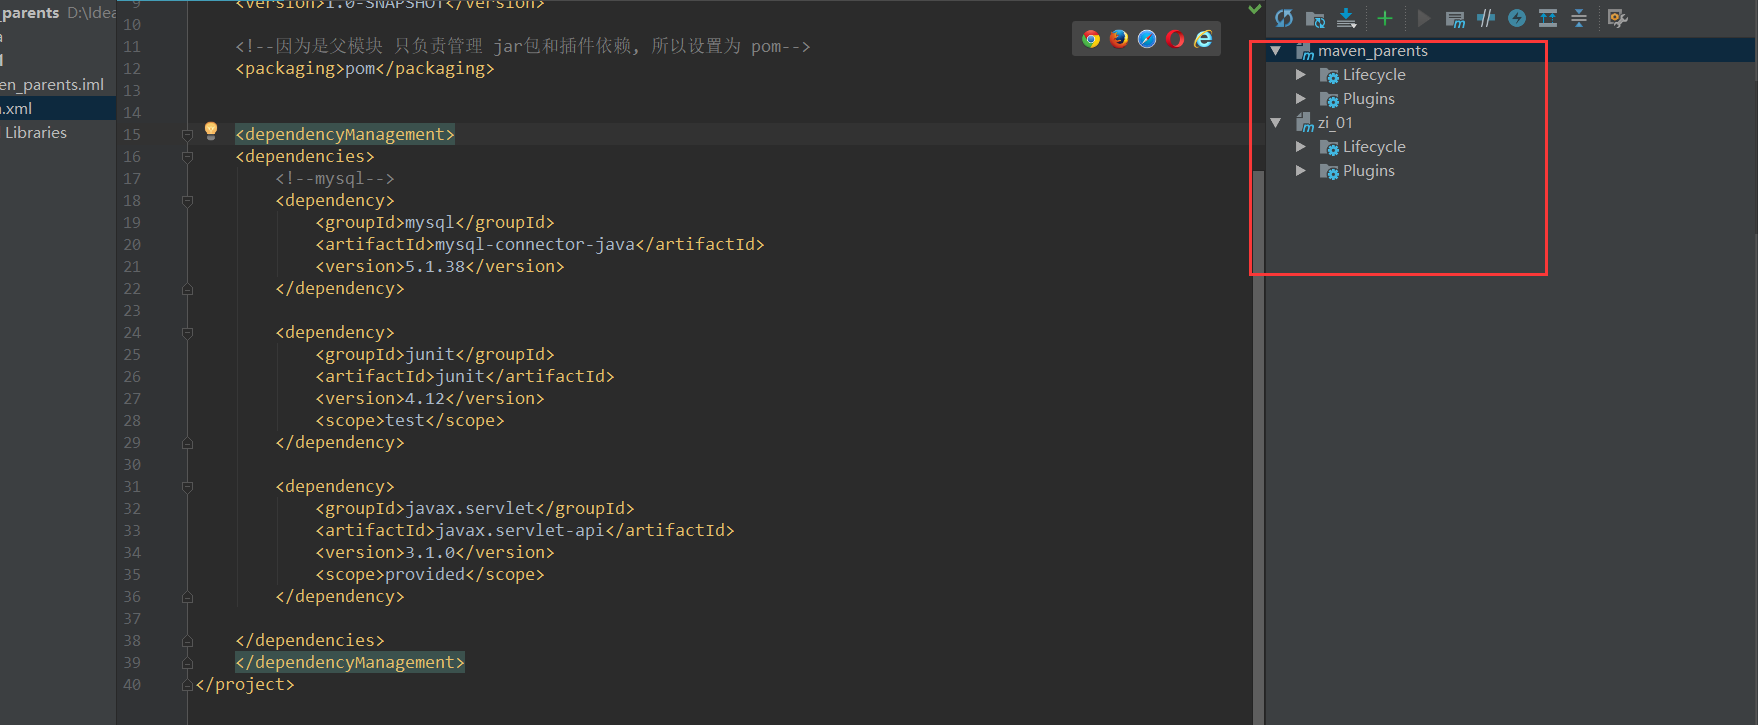Collapse the zi_01 tree node
Image resolution: width=1758 pixels, height=725 pixels.
pos(1276,122)
